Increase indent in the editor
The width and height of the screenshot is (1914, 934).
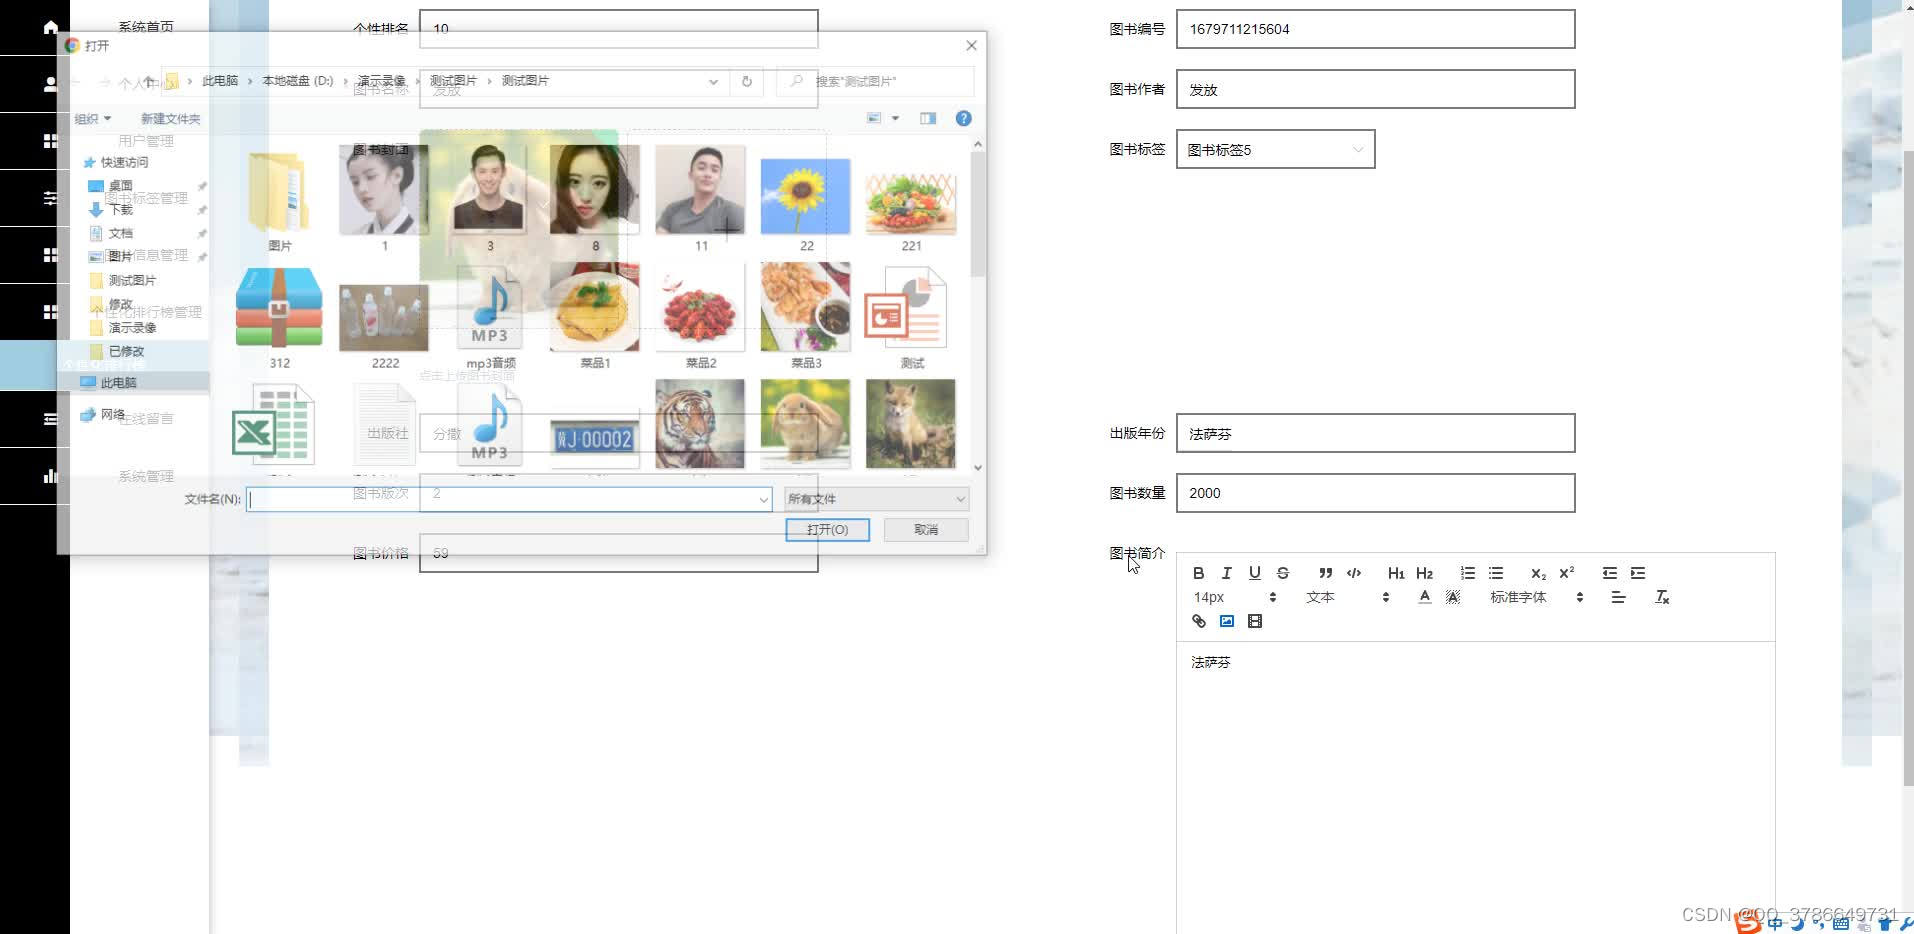click(x=1638, y=573)
